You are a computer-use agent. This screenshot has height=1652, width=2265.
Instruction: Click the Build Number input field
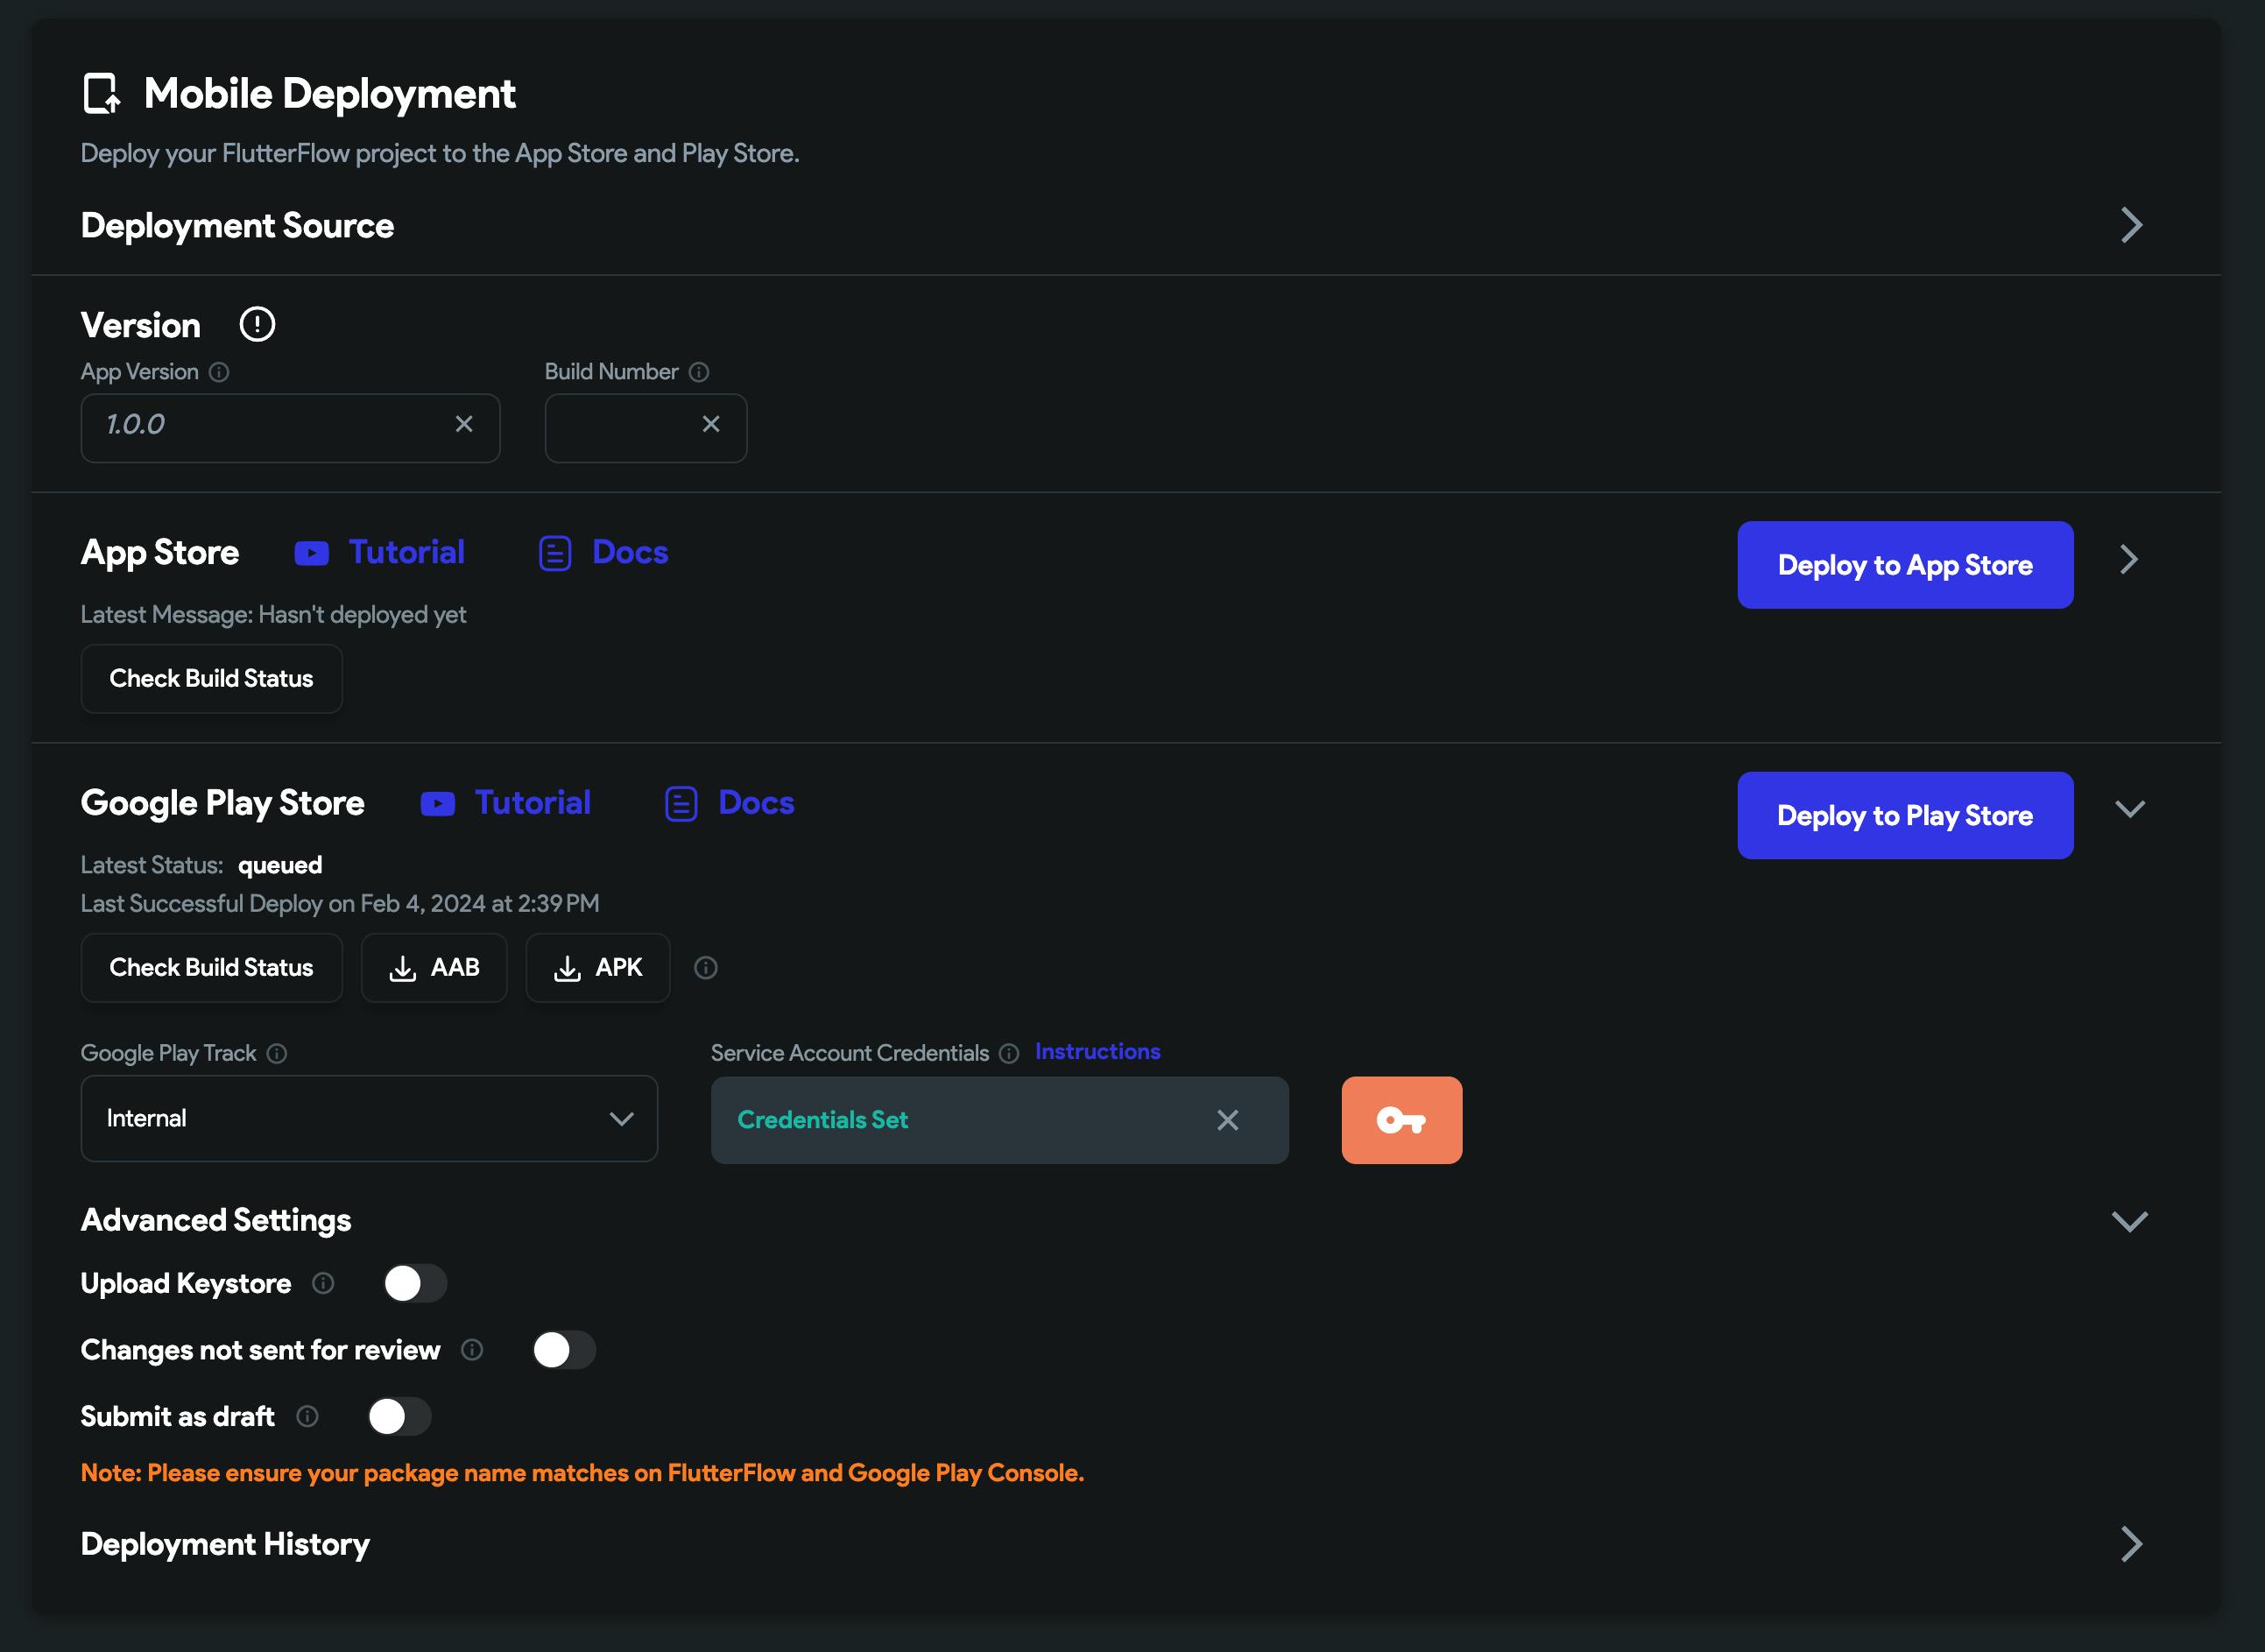coord(646,428)
